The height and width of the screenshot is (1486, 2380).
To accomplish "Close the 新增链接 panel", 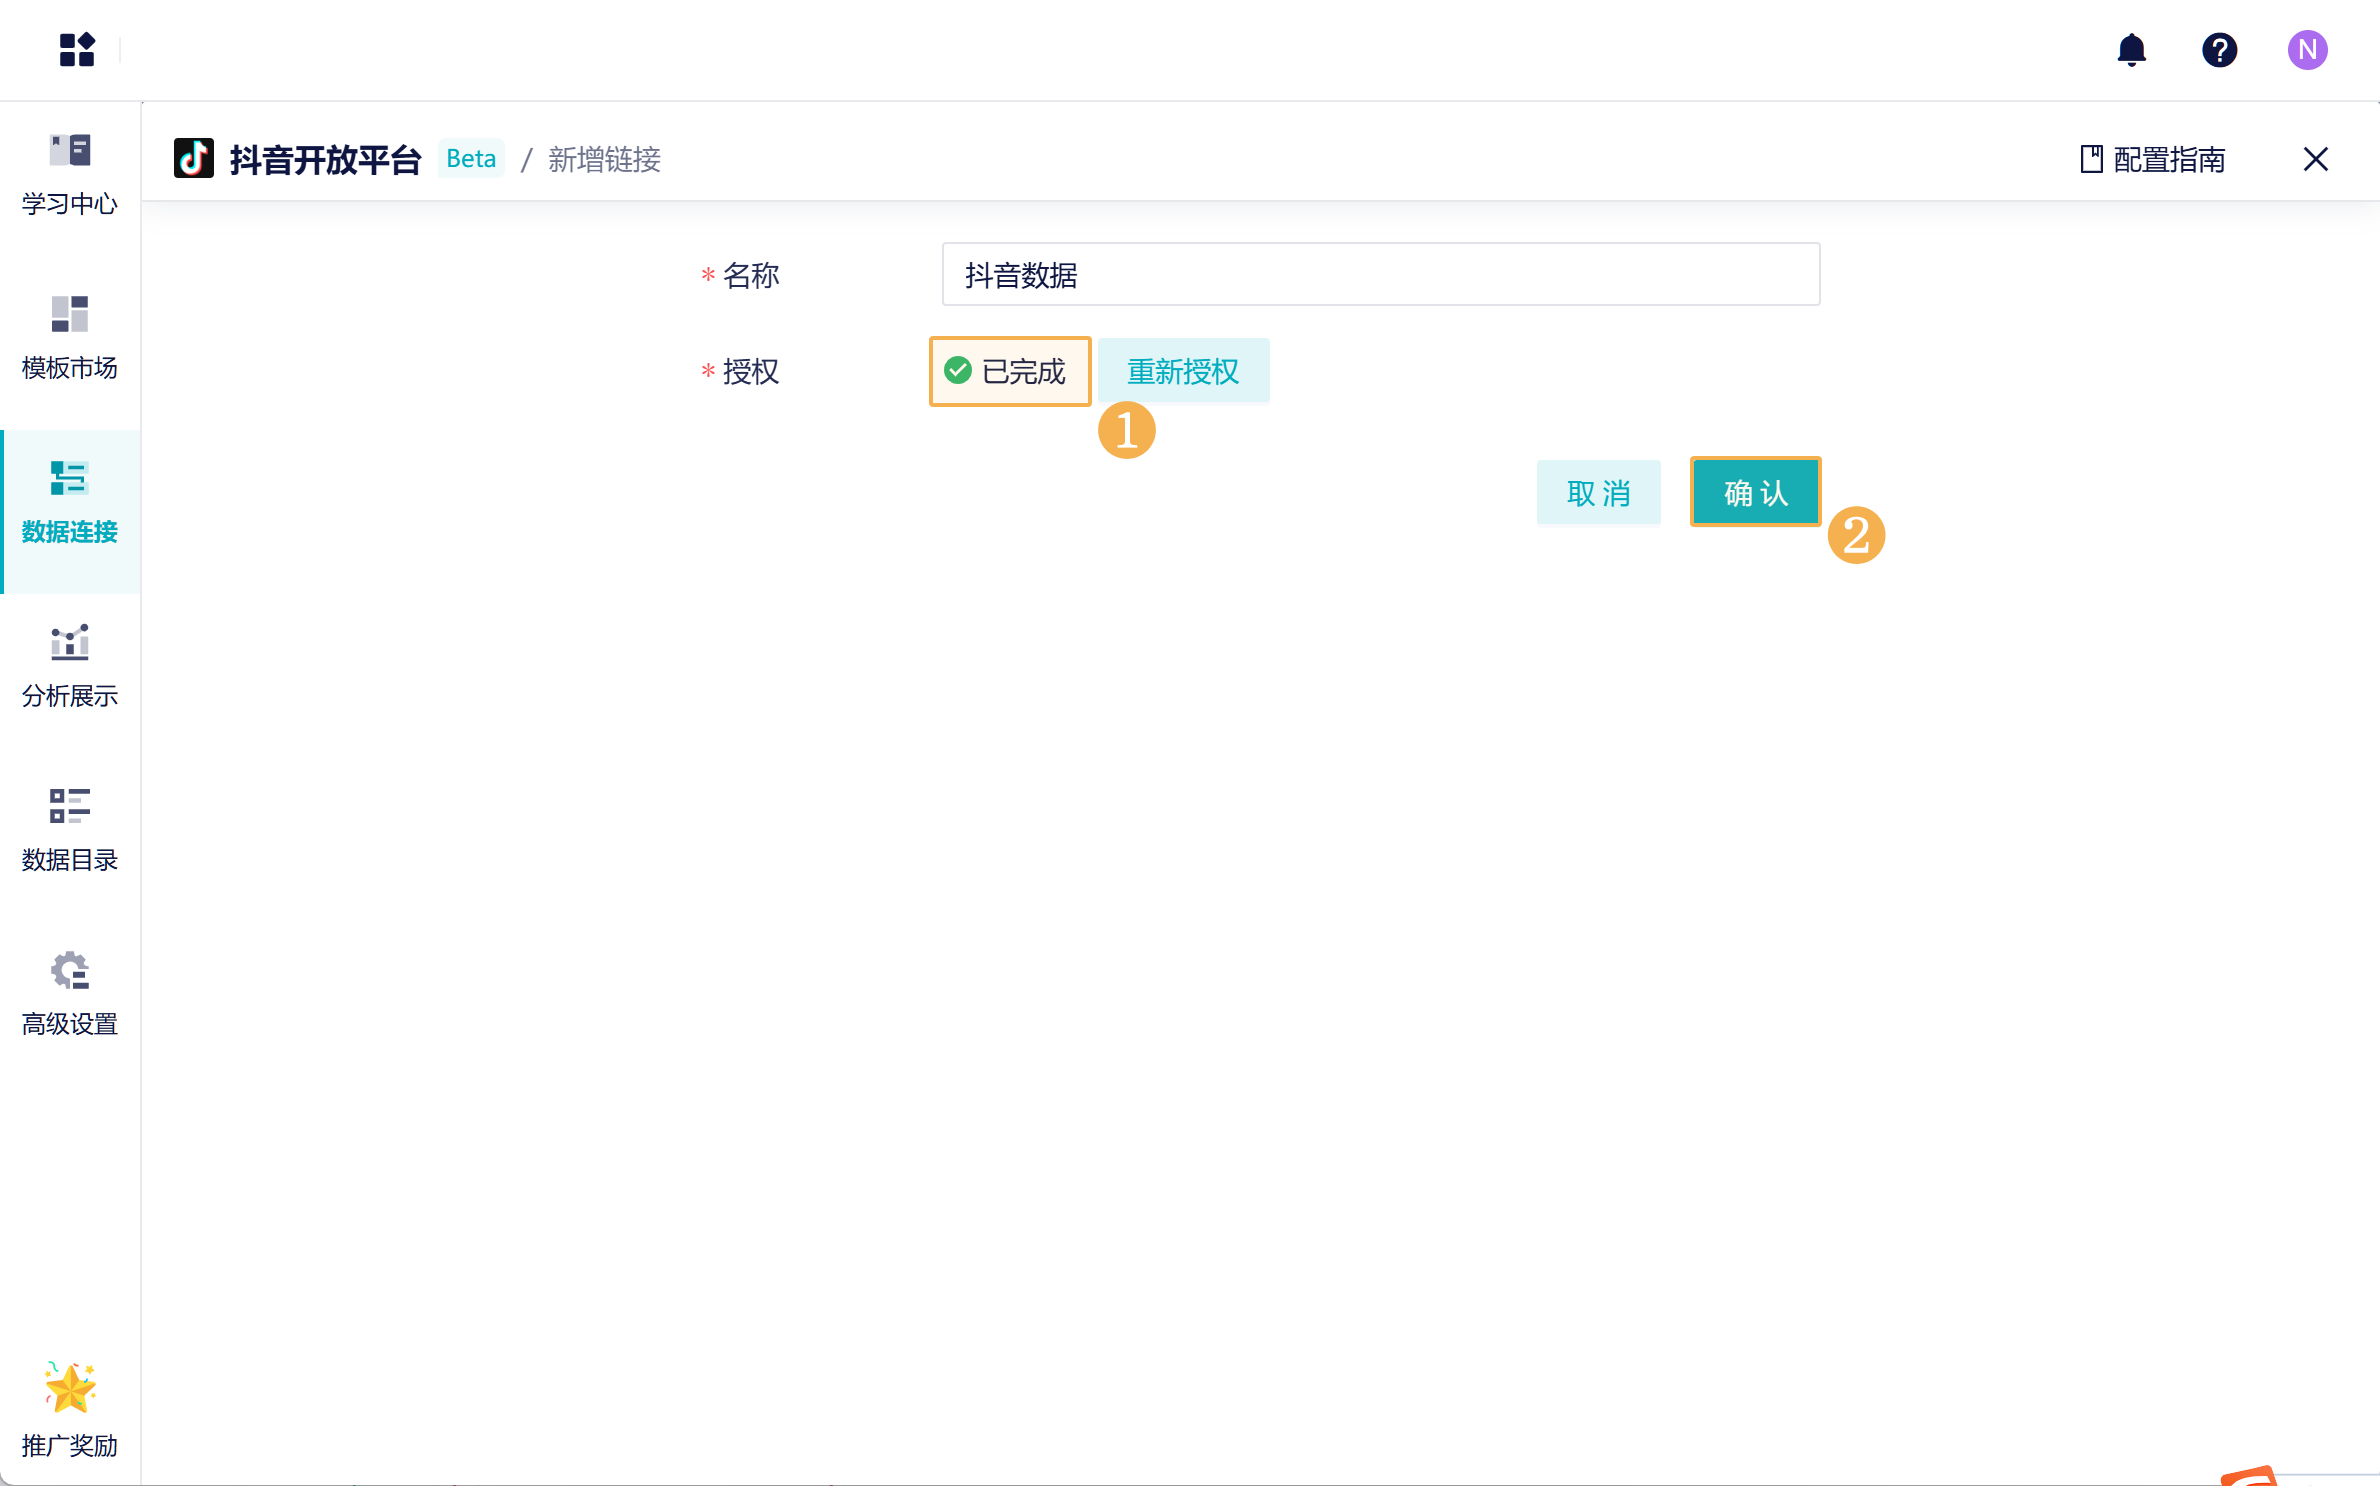I will (2315, 159).
